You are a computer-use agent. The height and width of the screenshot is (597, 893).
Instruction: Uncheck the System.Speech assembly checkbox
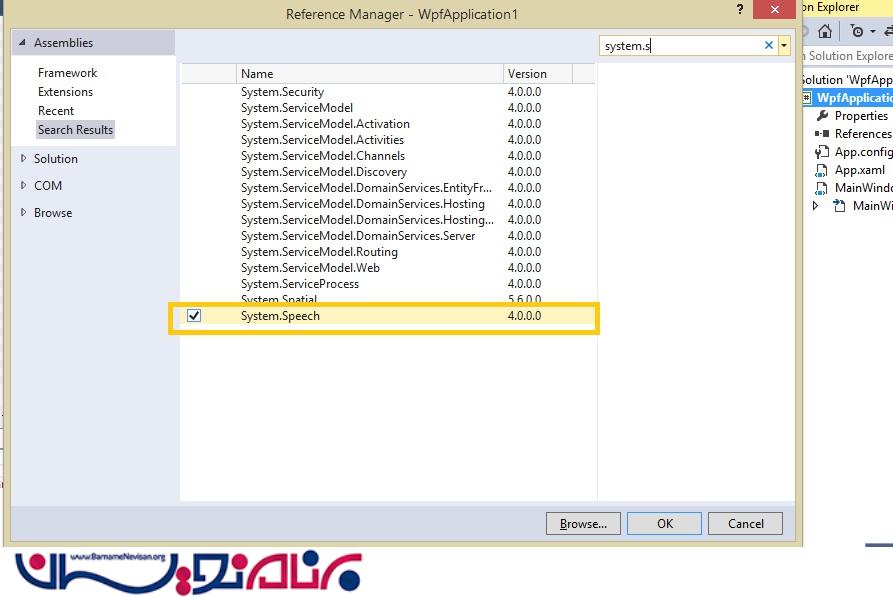coord(194,316)
